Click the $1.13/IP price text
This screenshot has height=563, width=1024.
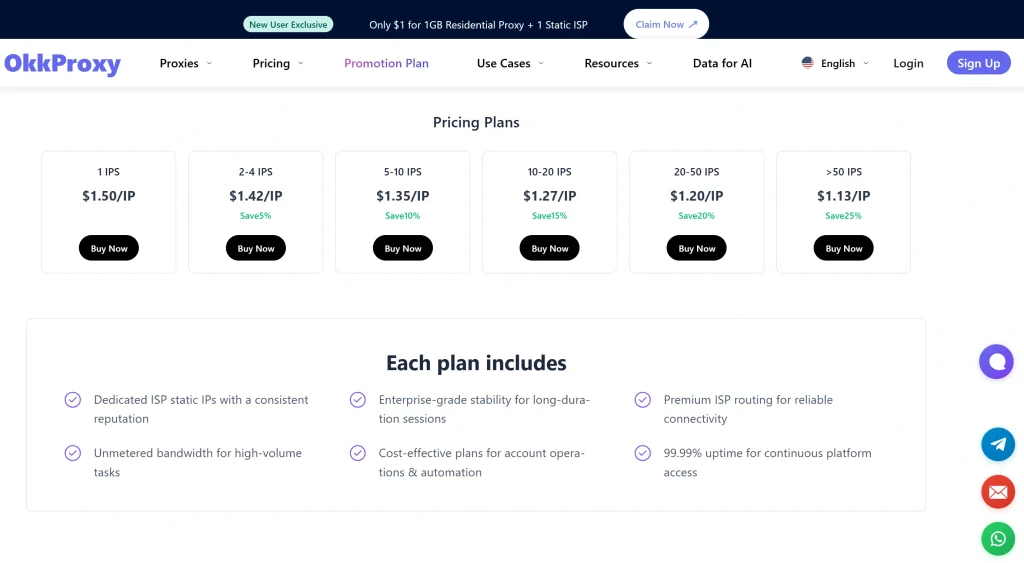(843, 195)
